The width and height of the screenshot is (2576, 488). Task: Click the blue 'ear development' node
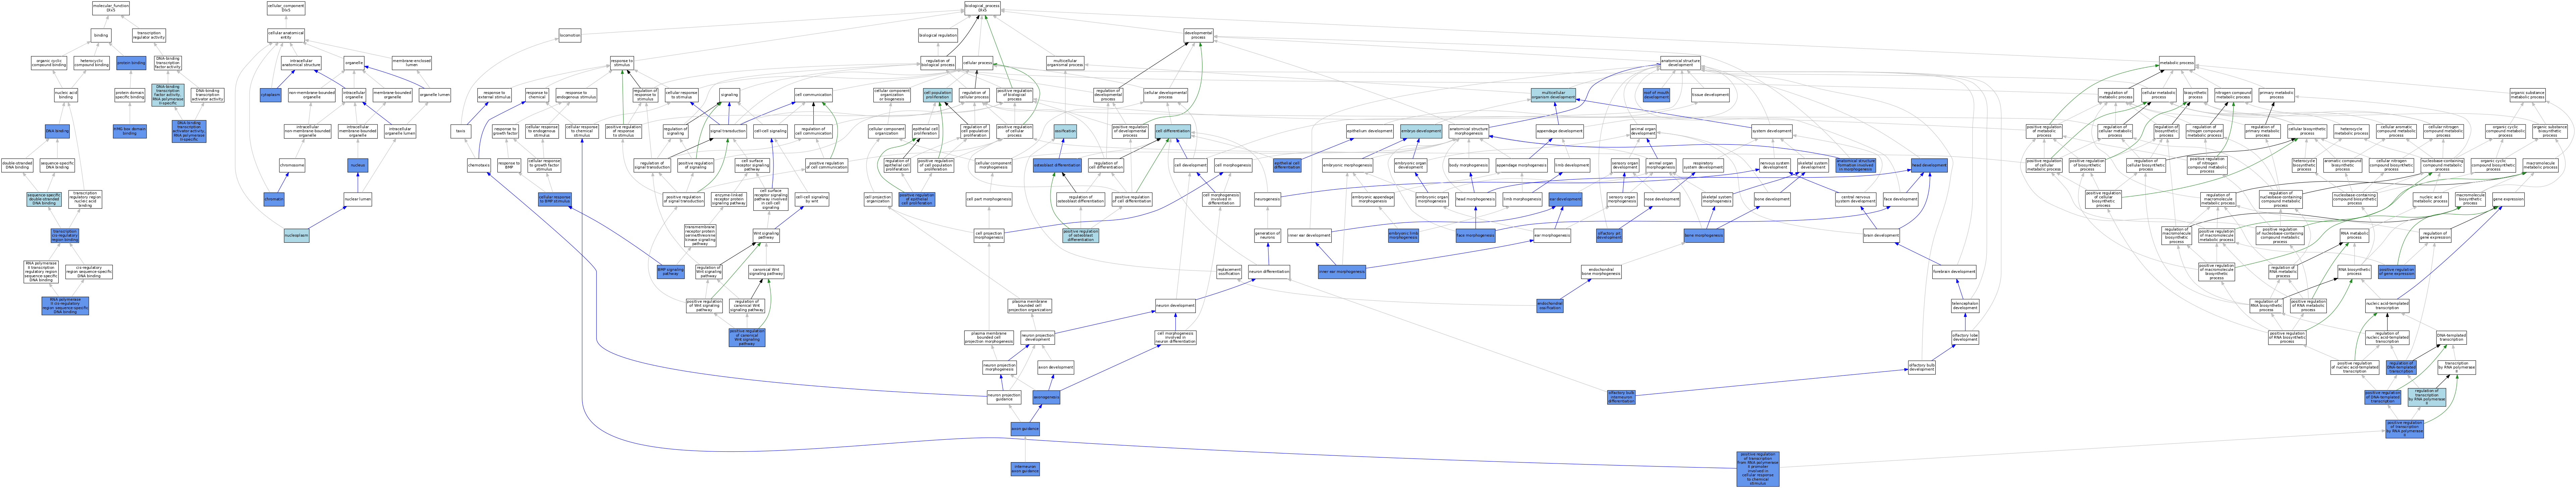[x=1565, y=199]
